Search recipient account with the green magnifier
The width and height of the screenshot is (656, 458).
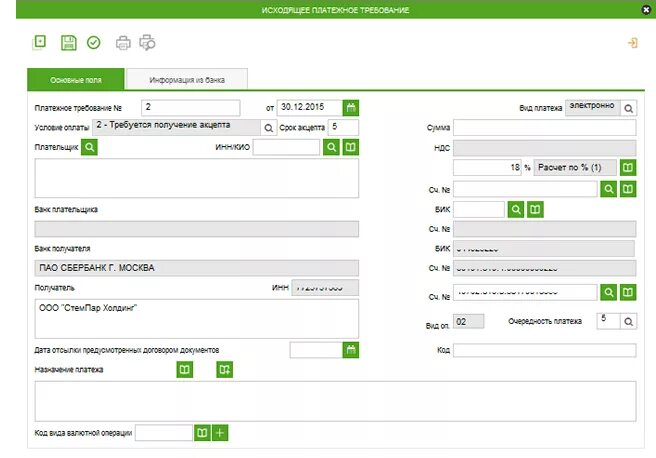(608, 292)
